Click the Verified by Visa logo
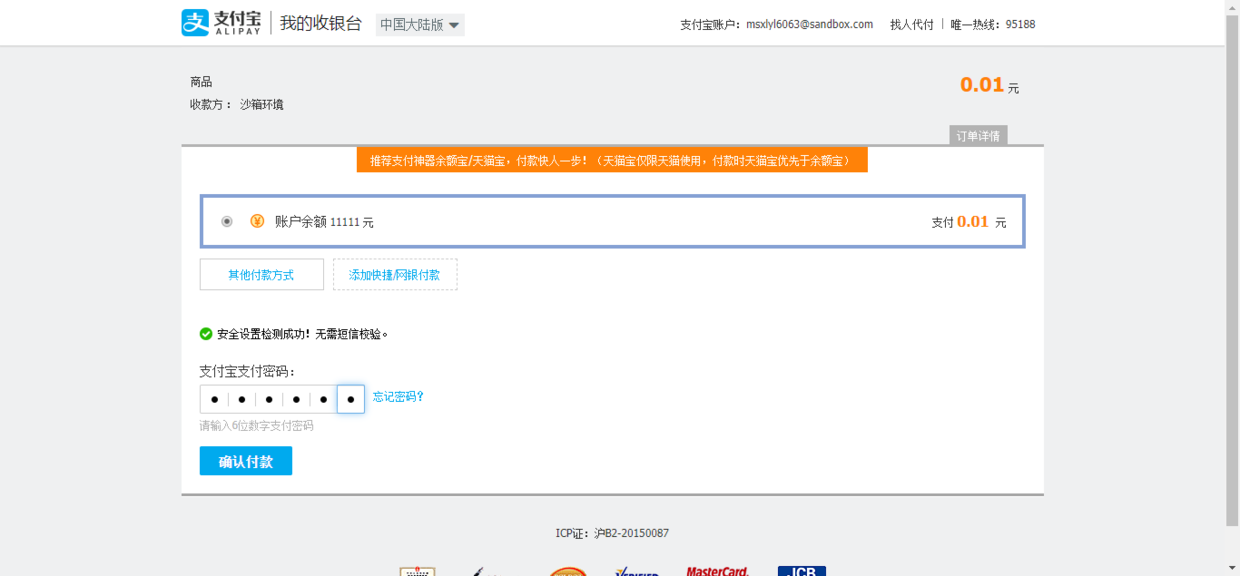The width and height of the screenshot is (1240, 576). point(637,571)
